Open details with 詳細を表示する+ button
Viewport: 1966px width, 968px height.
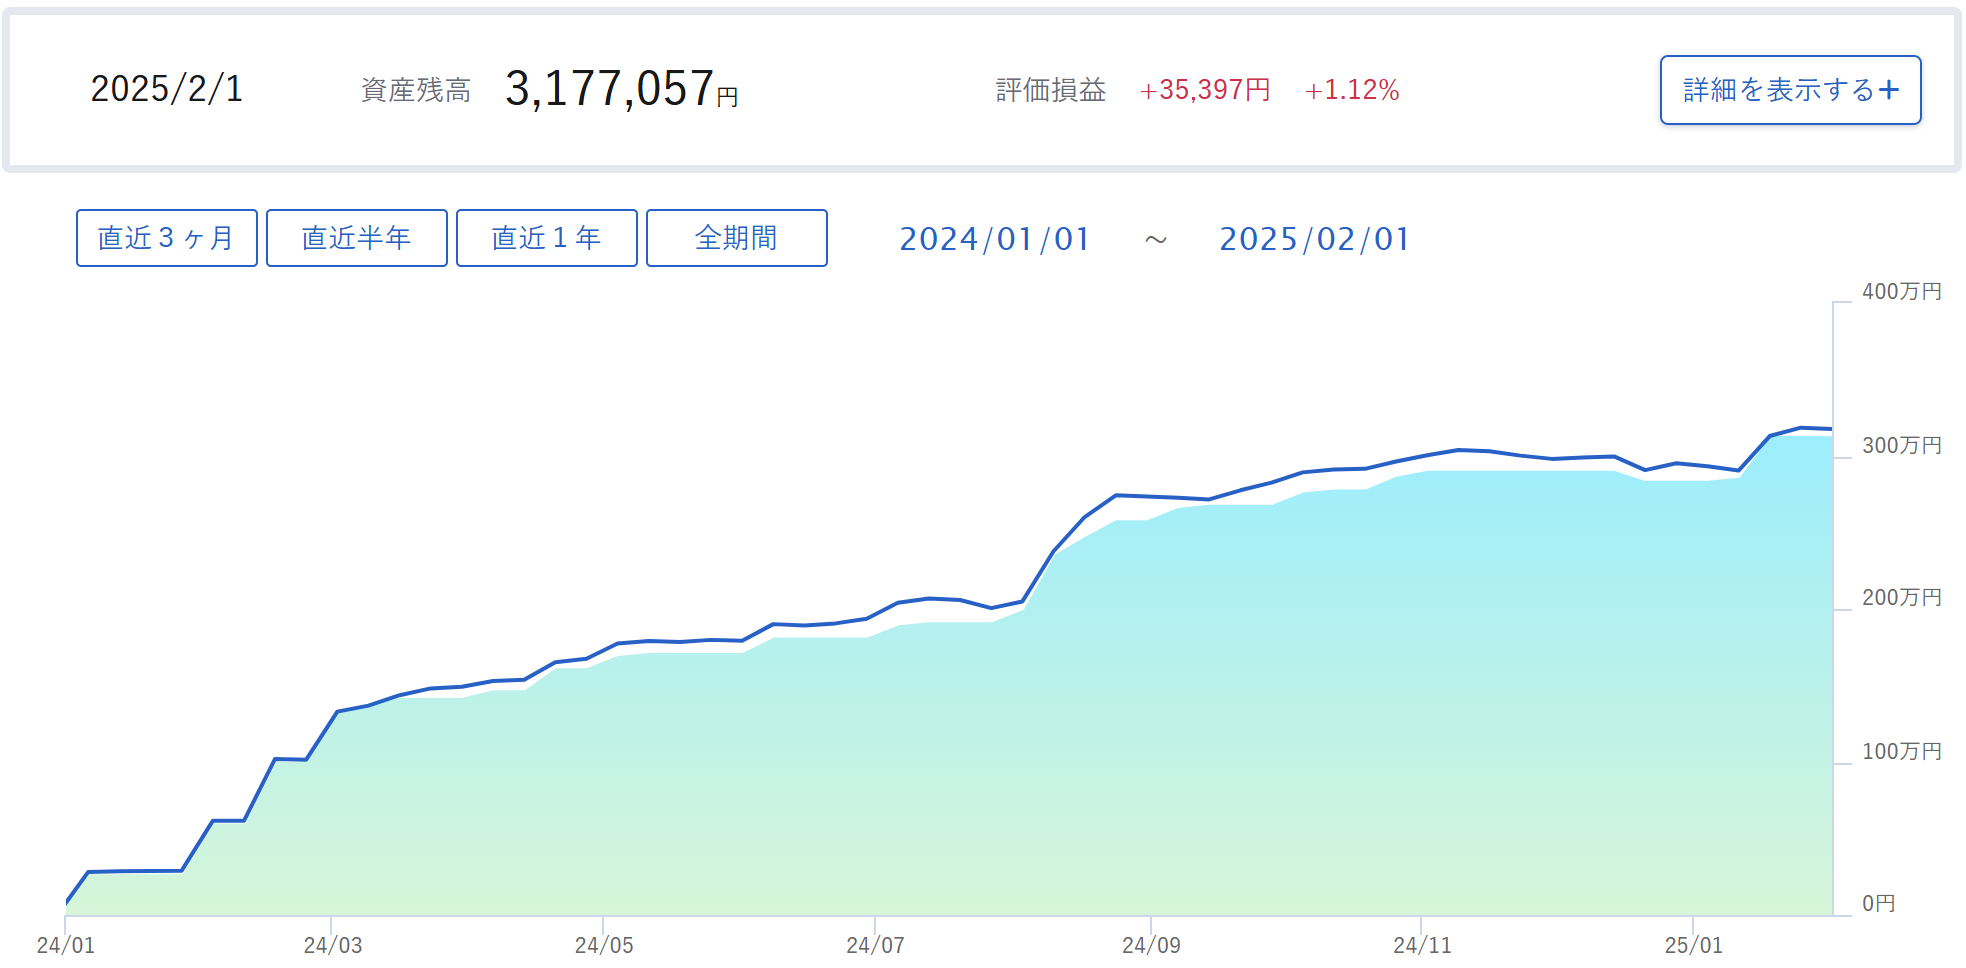[x=1790, y=90]
